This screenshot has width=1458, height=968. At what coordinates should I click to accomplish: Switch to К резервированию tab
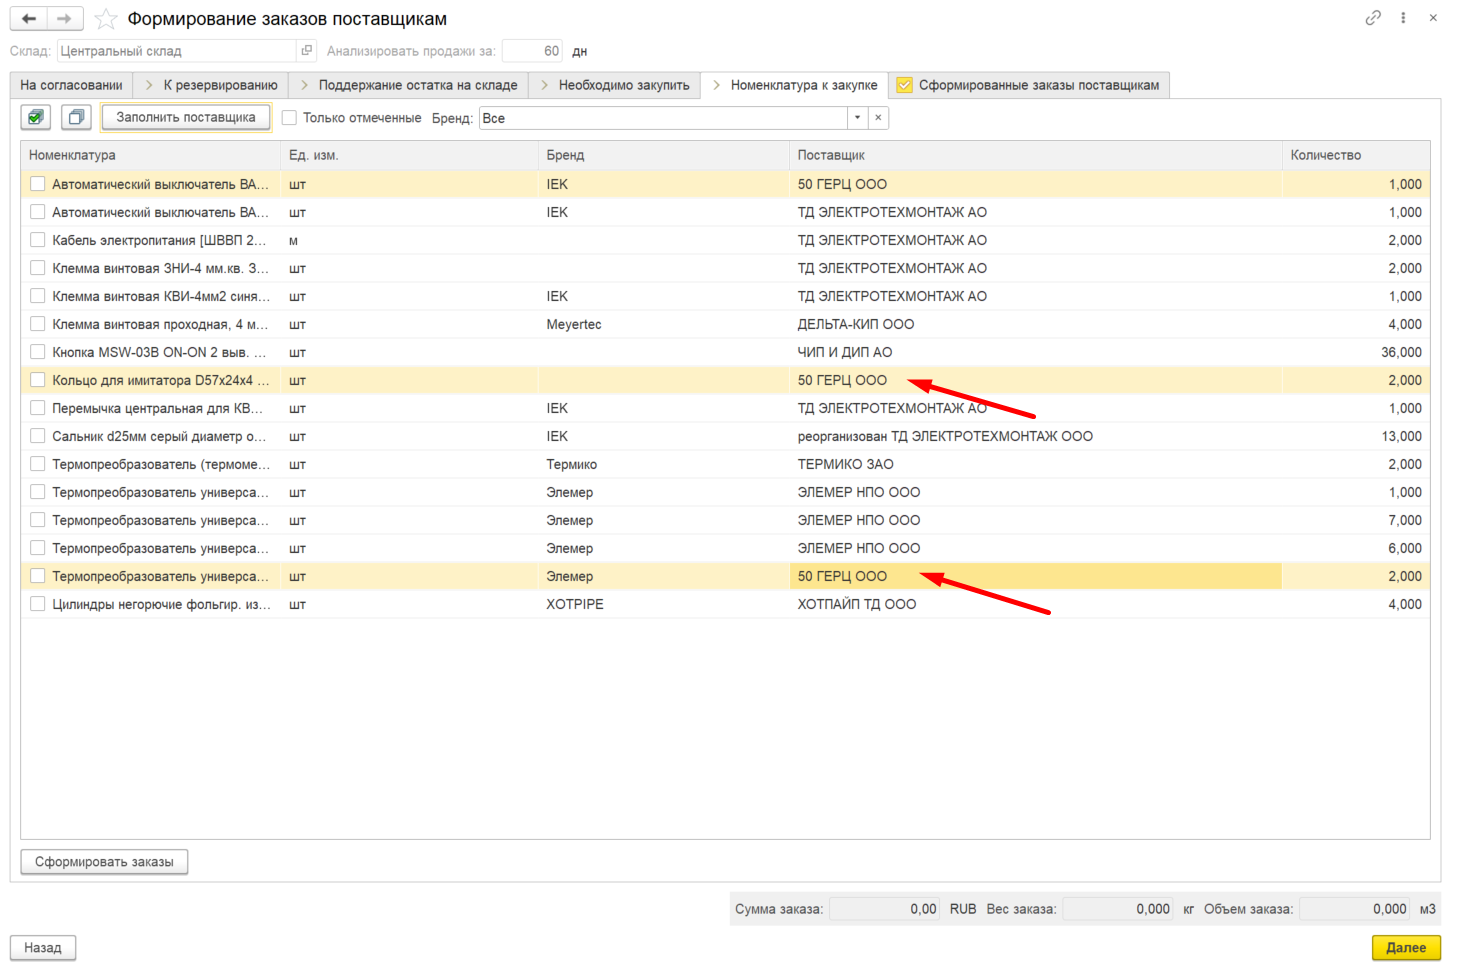(211, 85)
